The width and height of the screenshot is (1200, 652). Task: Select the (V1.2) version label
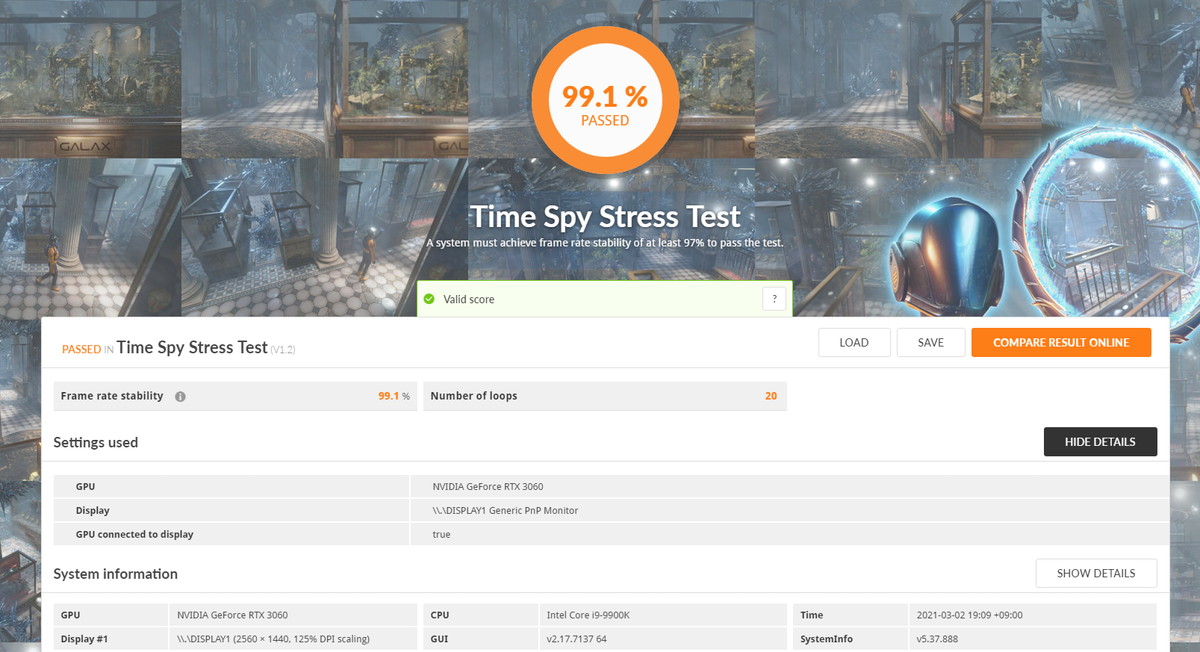[283, 350]
